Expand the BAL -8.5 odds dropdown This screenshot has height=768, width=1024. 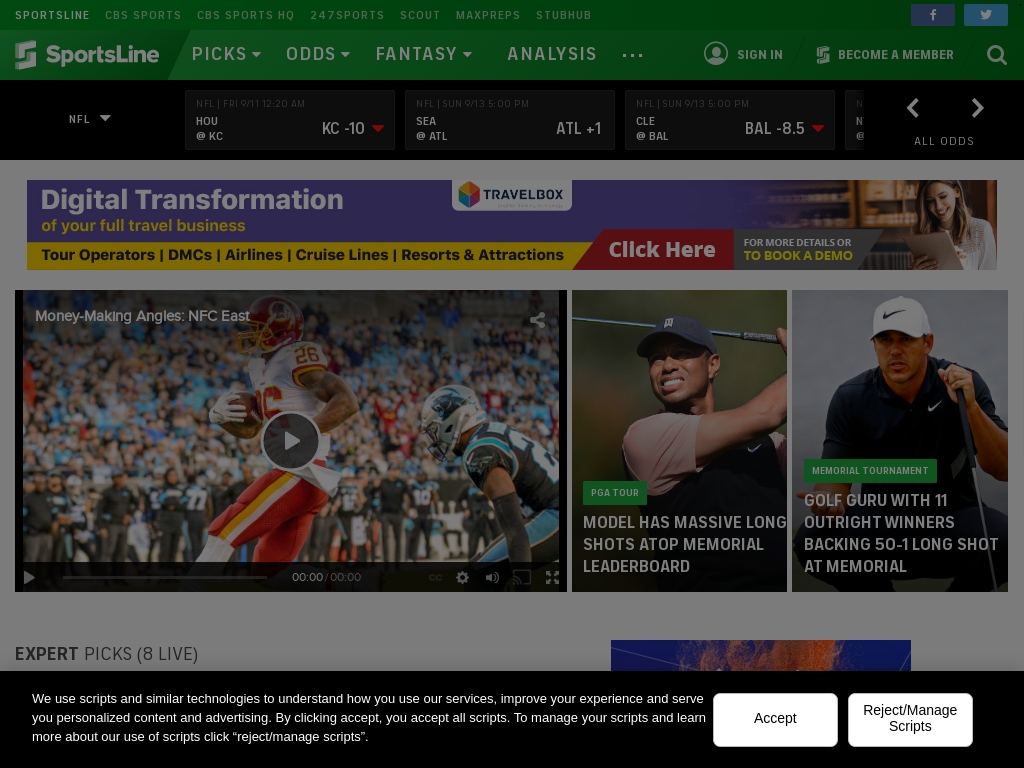click(x=818, y=128)
